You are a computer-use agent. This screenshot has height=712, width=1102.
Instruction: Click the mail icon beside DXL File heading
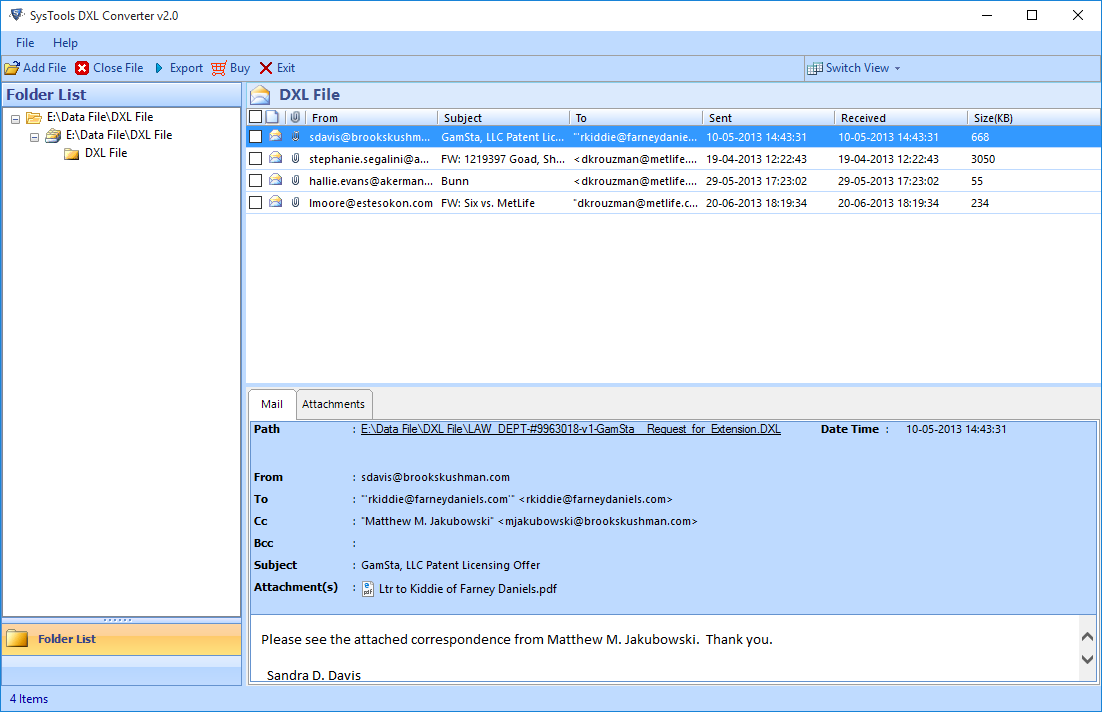click(x=260, y=95)
